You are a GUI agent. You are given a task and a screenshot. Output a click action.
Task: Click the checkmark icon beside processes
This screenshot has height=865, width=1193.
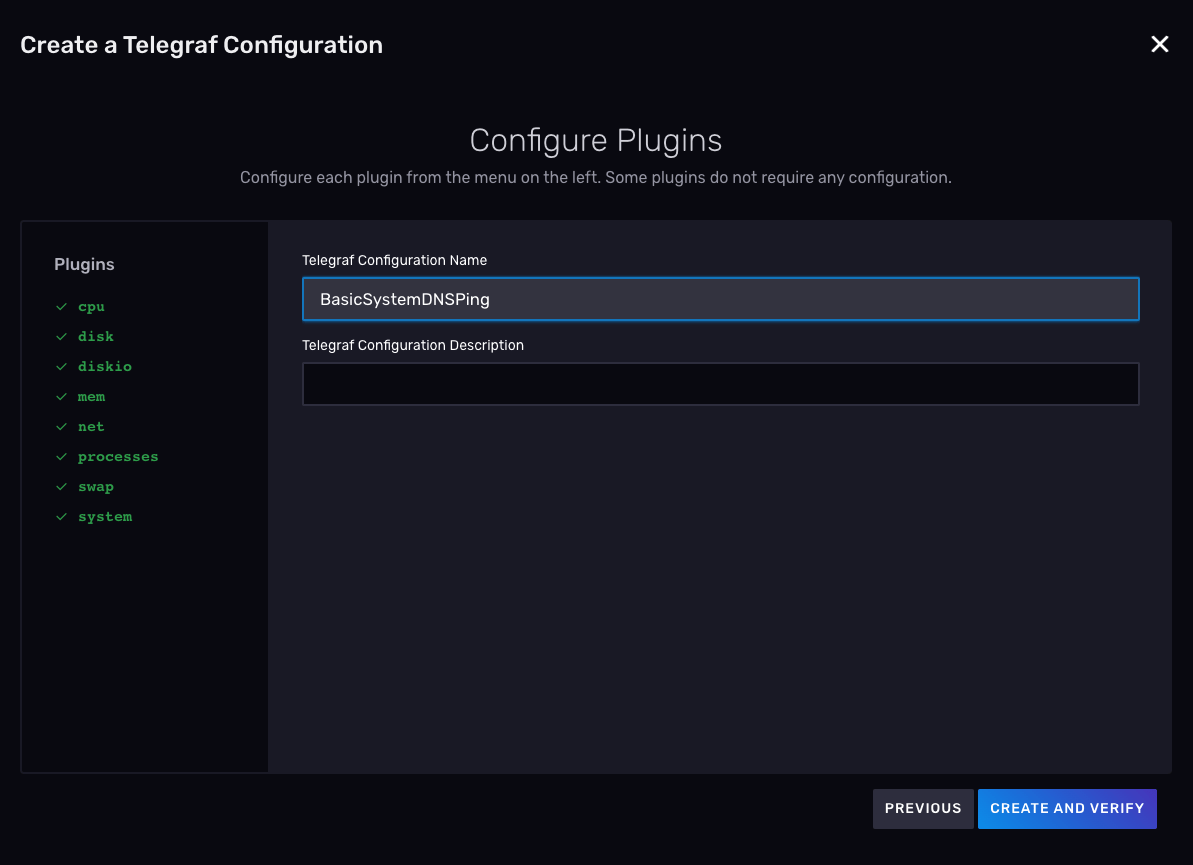[x=62, y=456]
